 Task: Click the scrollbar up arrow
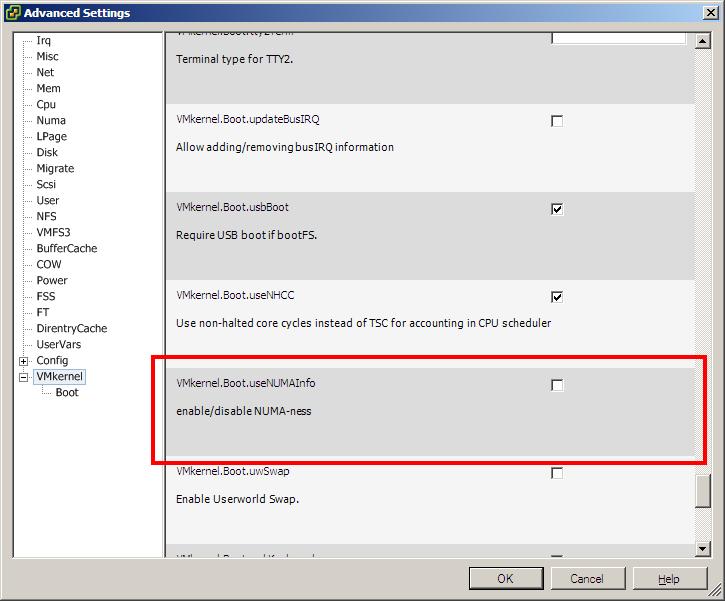coord(704,39)
